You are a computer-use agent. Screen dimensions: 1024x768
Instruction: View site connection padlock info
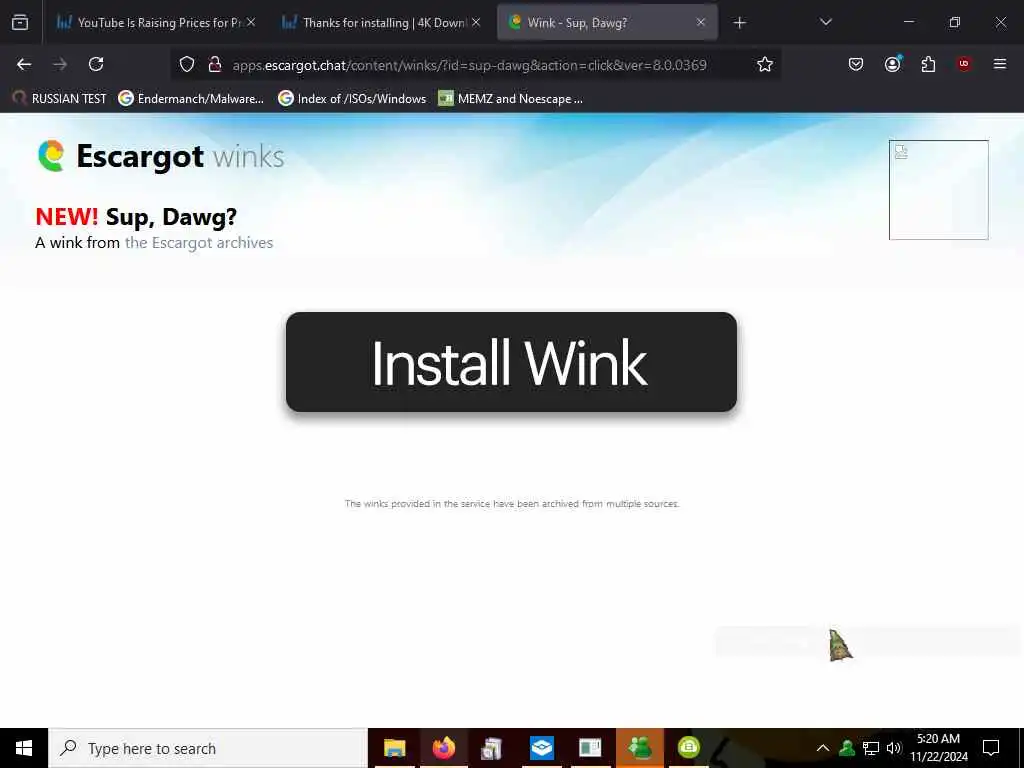click(x=214, y=64)
